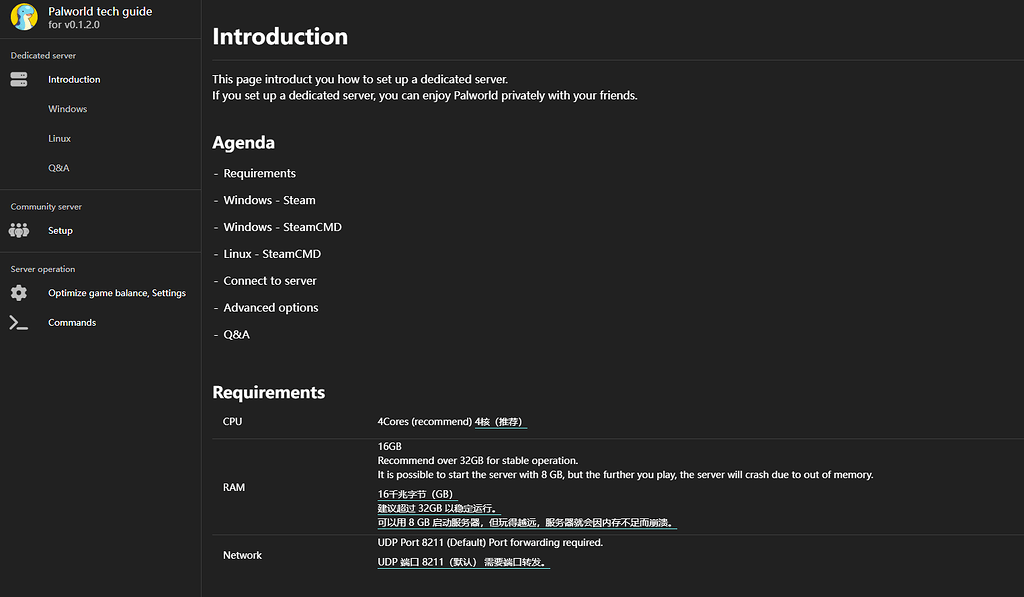The width and height of the screenshot is (1024, 597).
Task: Go to the Linux sidebar page
Action: point(59,138)
